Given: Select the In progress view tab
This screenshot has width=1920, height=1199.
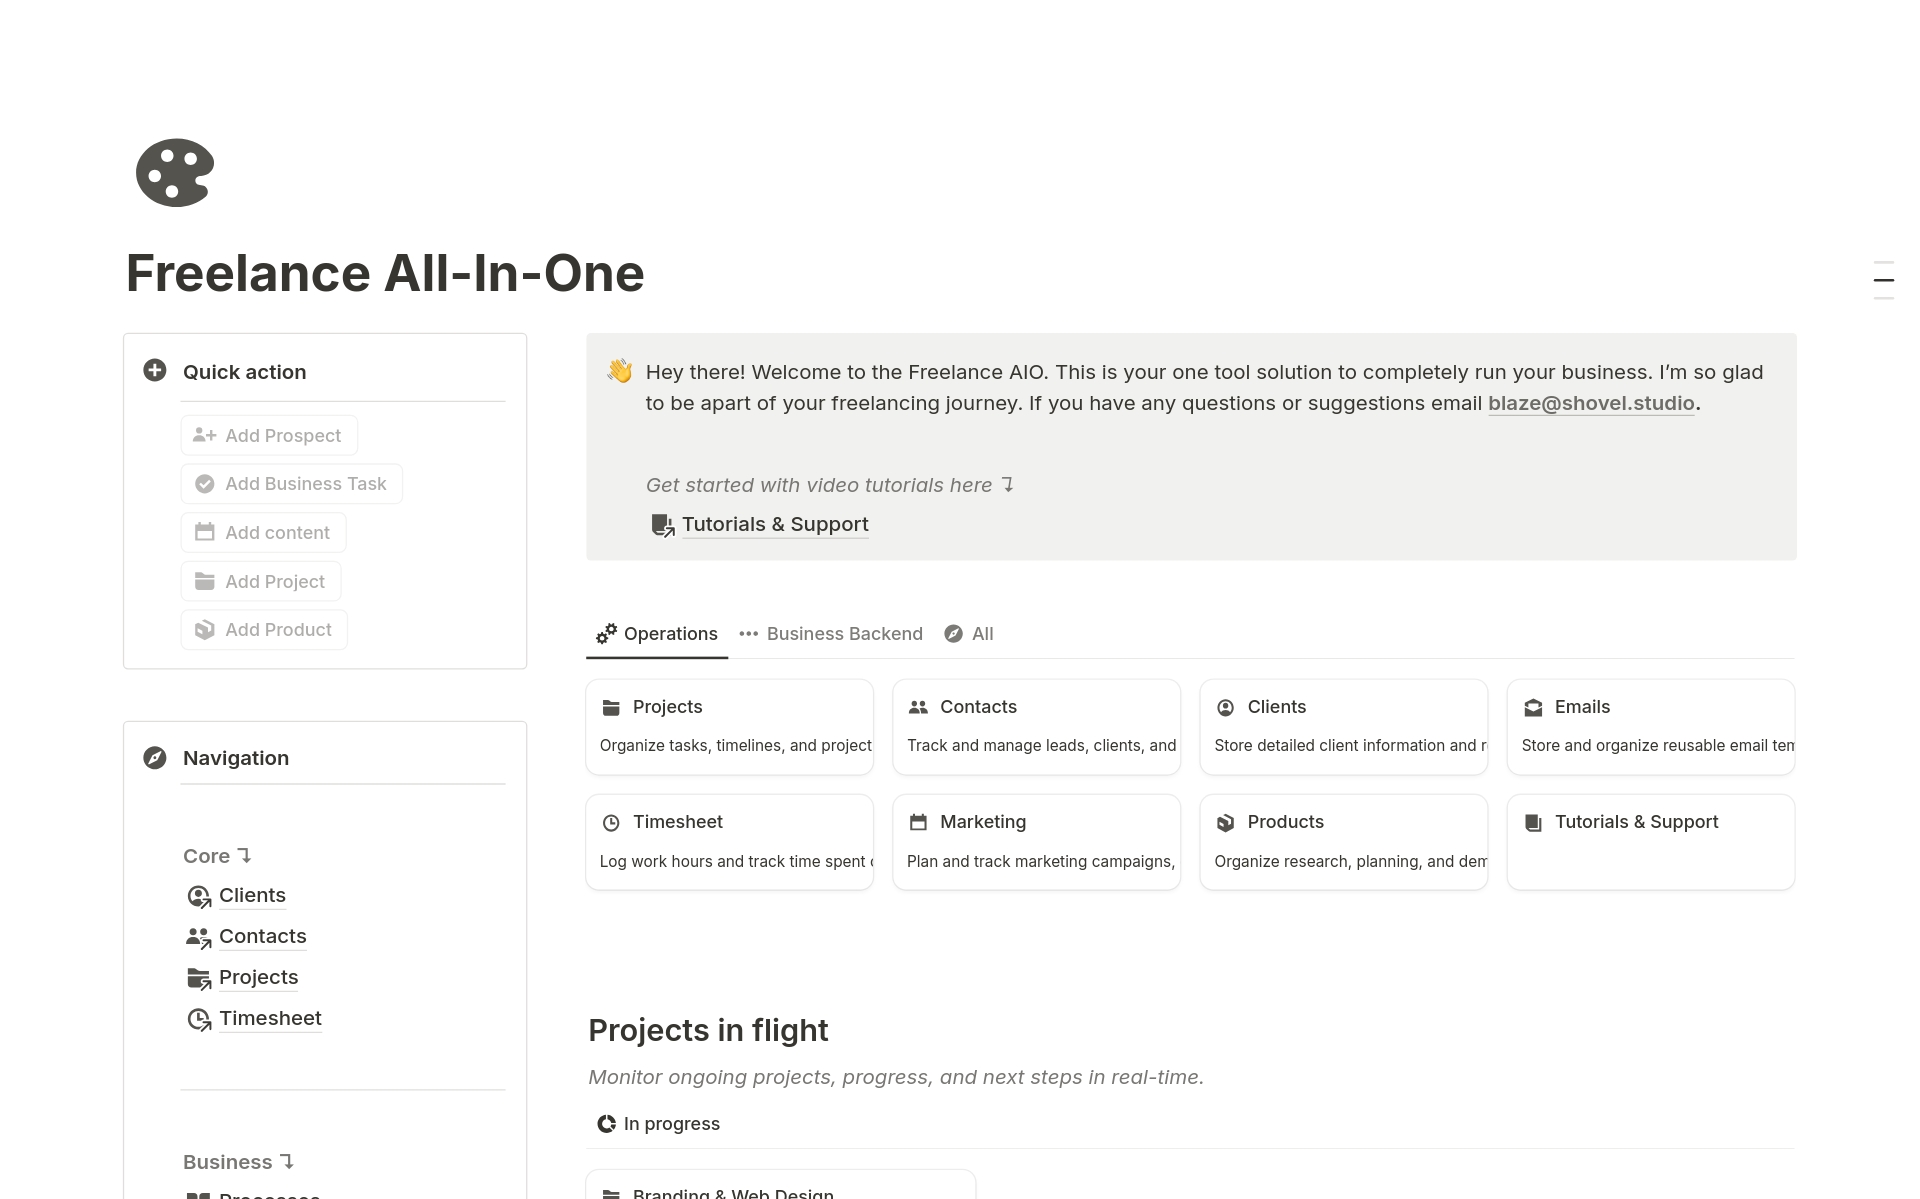Looking at the screenshot, I should click(658, 1124).
